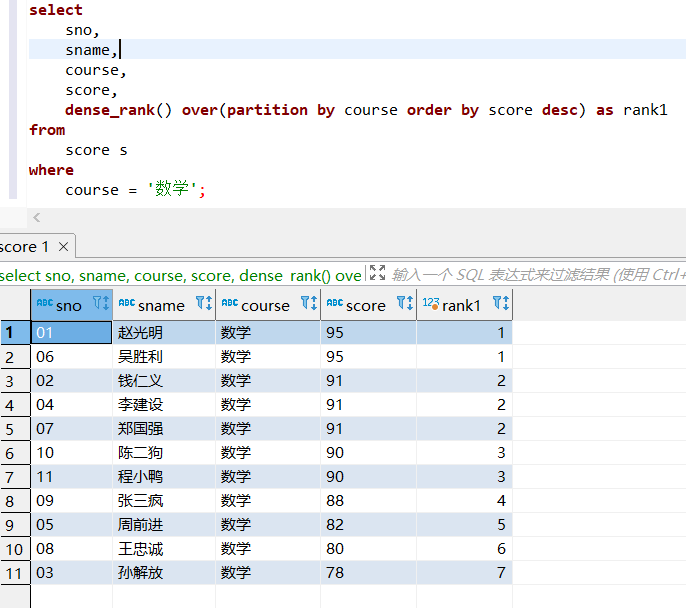Click the rank1 column filter/sort icon
This screenshot has width=686, height=608.
[x=501, y=303]
